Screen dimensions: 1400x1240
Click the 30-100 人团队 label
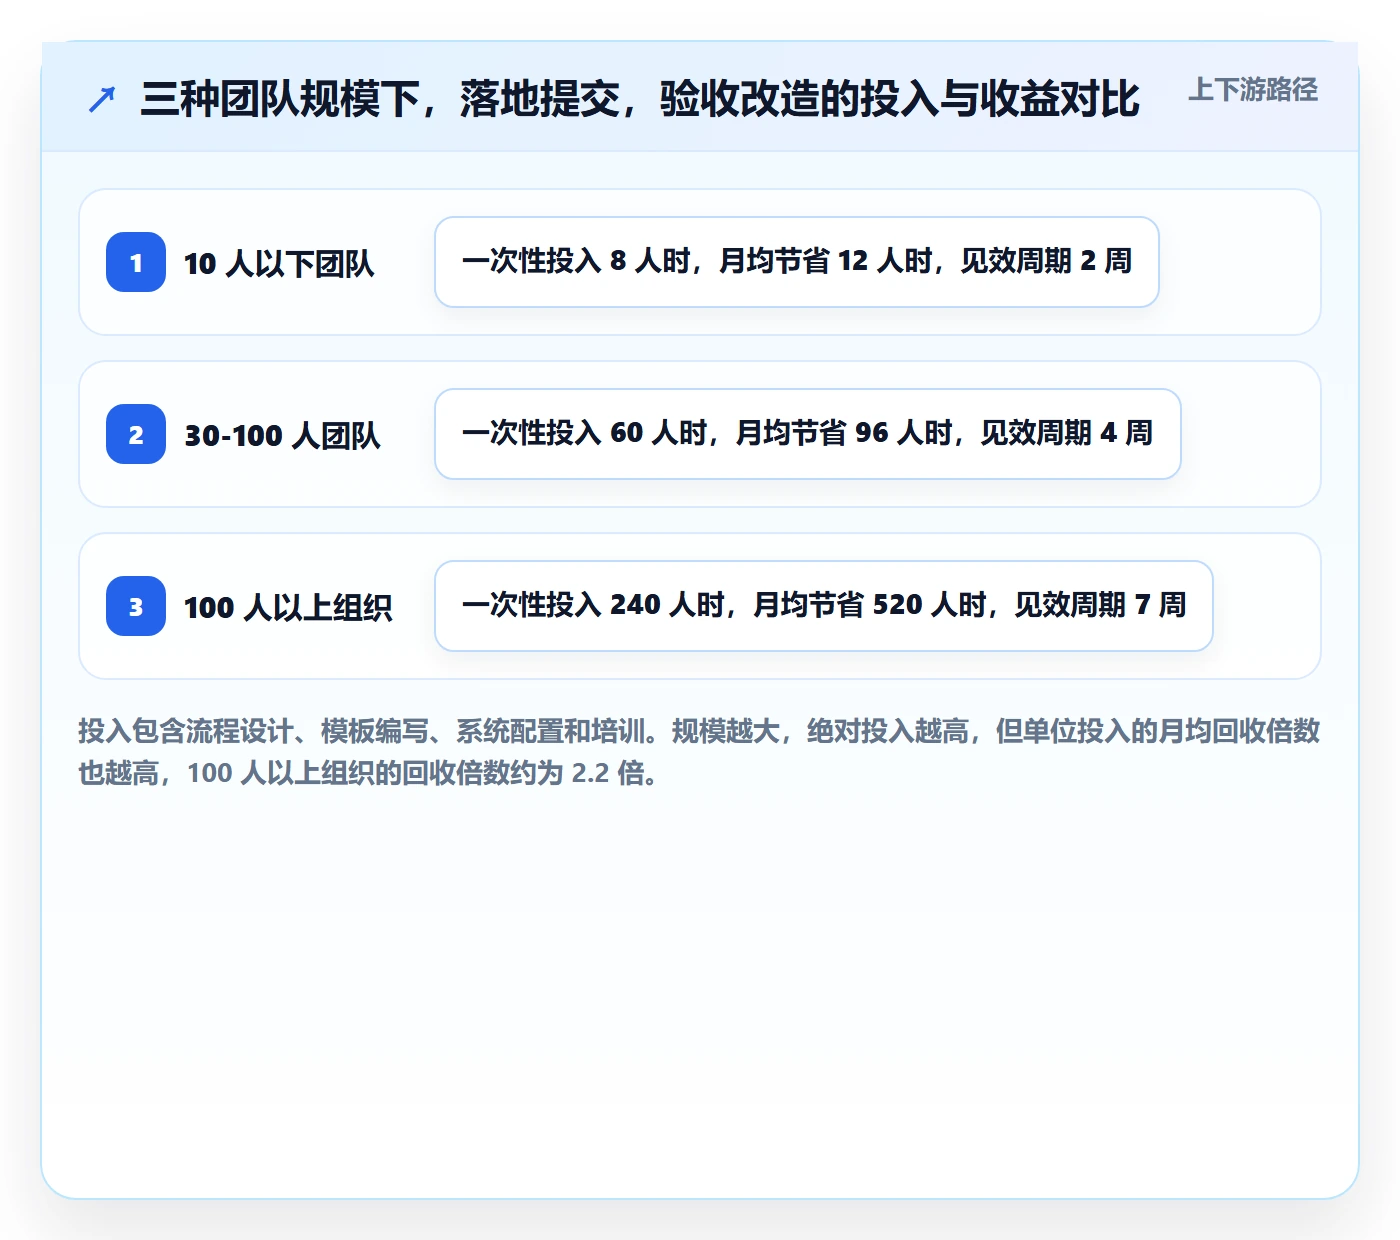(282, 435)
